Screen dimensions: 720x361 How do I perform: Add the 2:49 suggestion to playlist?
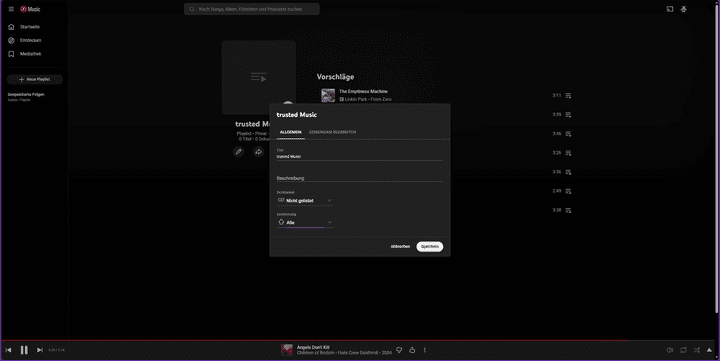point(568,191)
